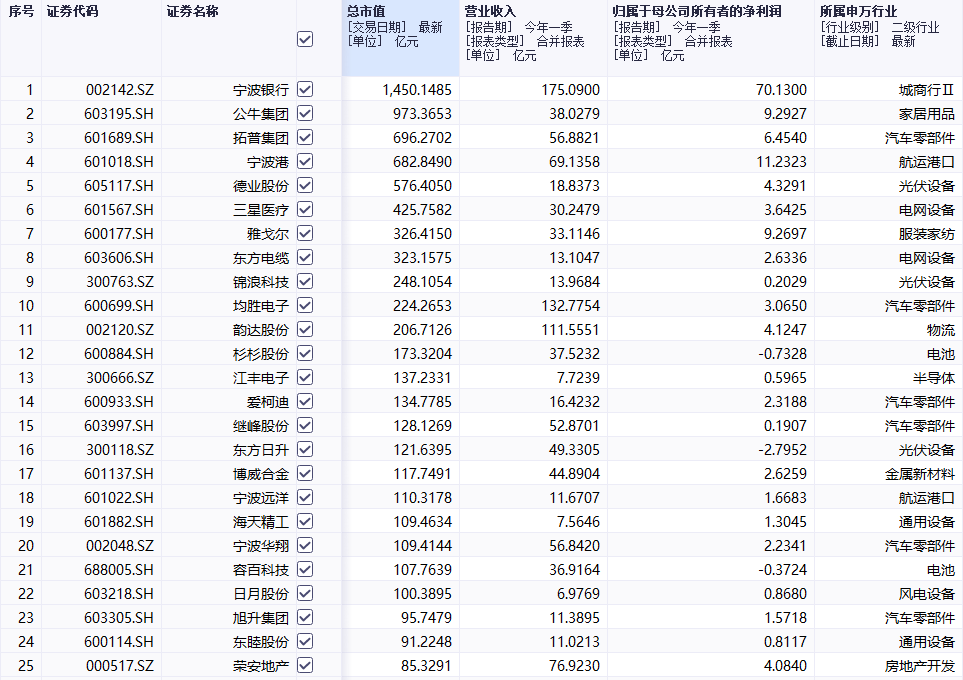Image resolution: width=963 pixels, height=680 pixels.
Task: Select the 证券代码 column header
Action: 71,11
